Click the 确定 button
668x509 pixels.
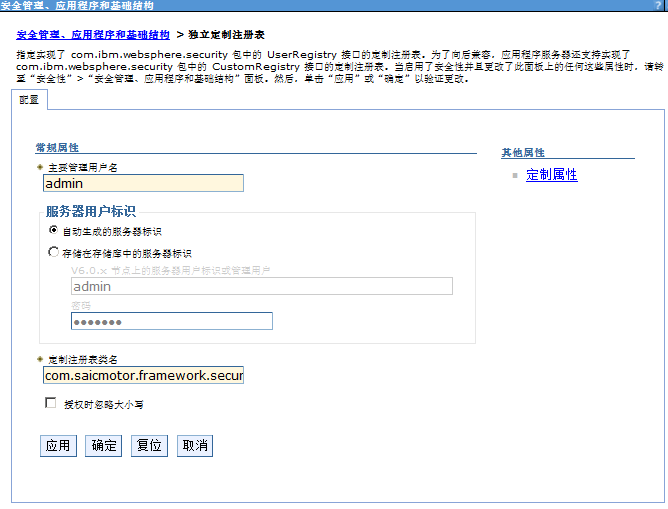tap(104, 446)
